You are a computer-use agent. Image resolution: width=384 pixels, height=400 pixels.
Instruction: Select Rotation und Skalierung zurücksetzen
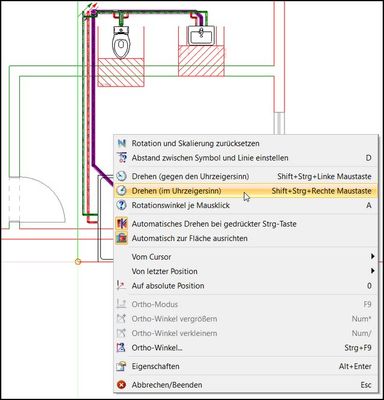click(x=246, y=143)
